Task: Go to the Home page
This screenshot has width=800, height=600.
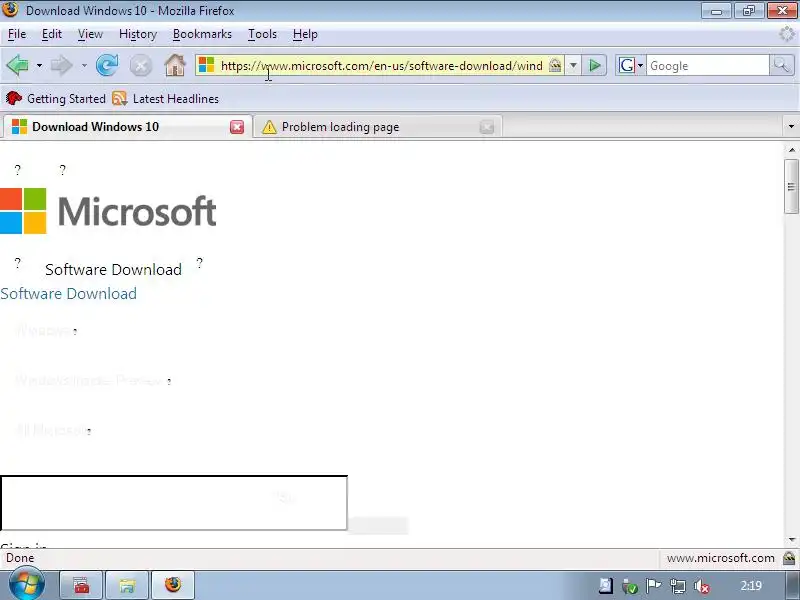Action: [x=174, y=65]
